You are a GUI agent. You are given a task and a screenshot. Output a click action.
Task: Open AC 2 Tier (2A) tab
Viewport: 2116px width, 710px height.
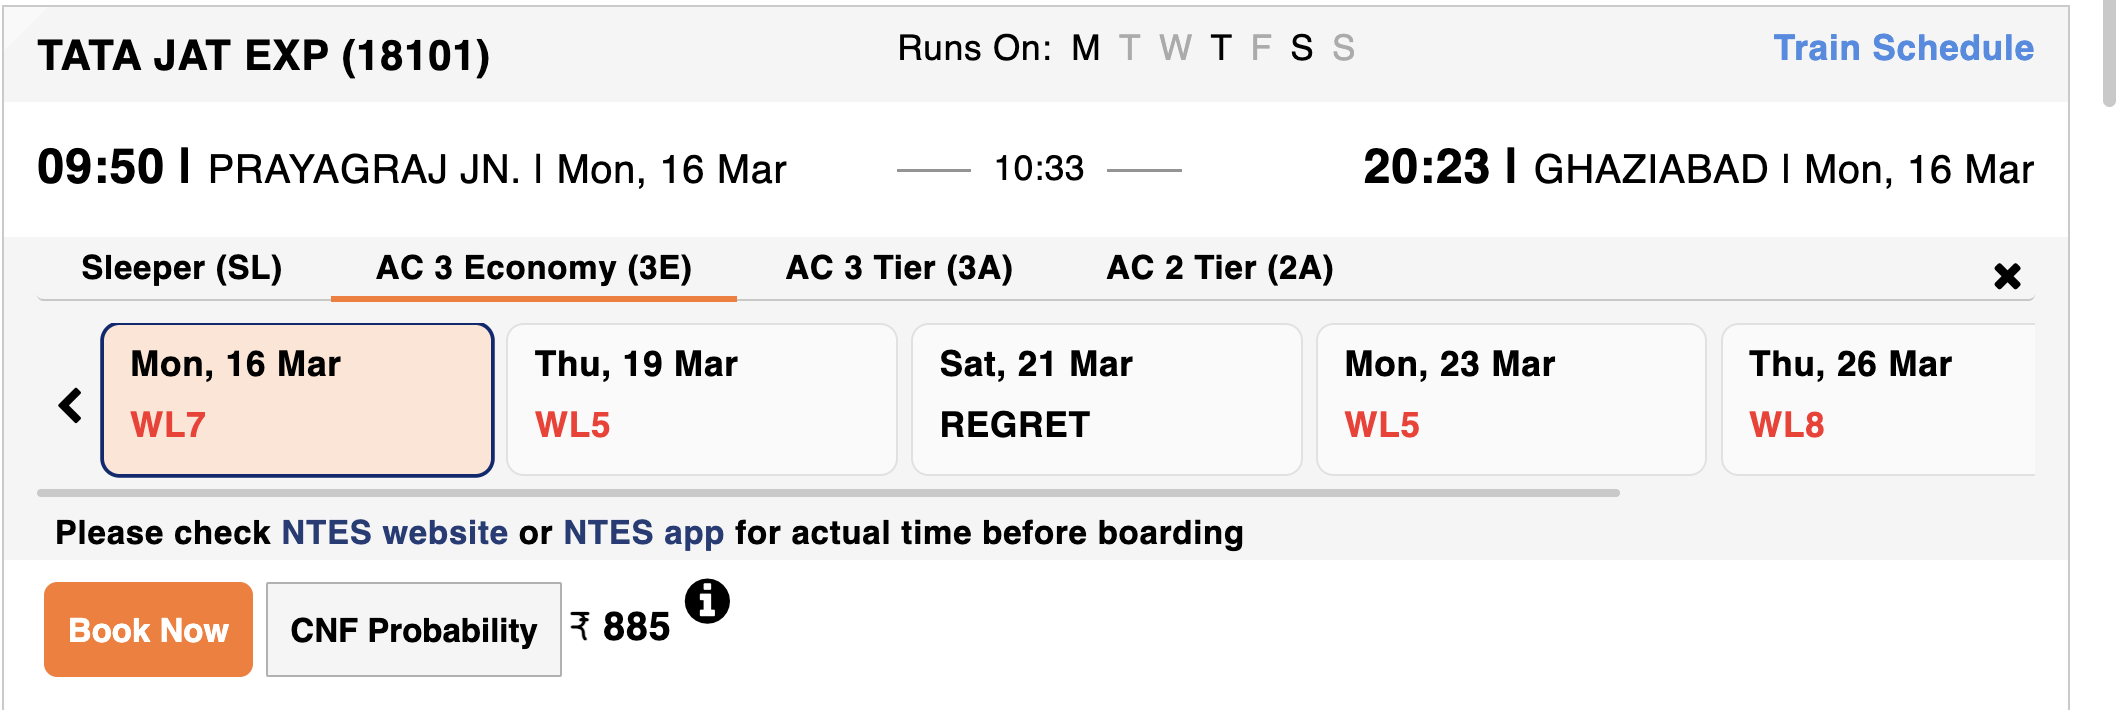click(1219, 268)
